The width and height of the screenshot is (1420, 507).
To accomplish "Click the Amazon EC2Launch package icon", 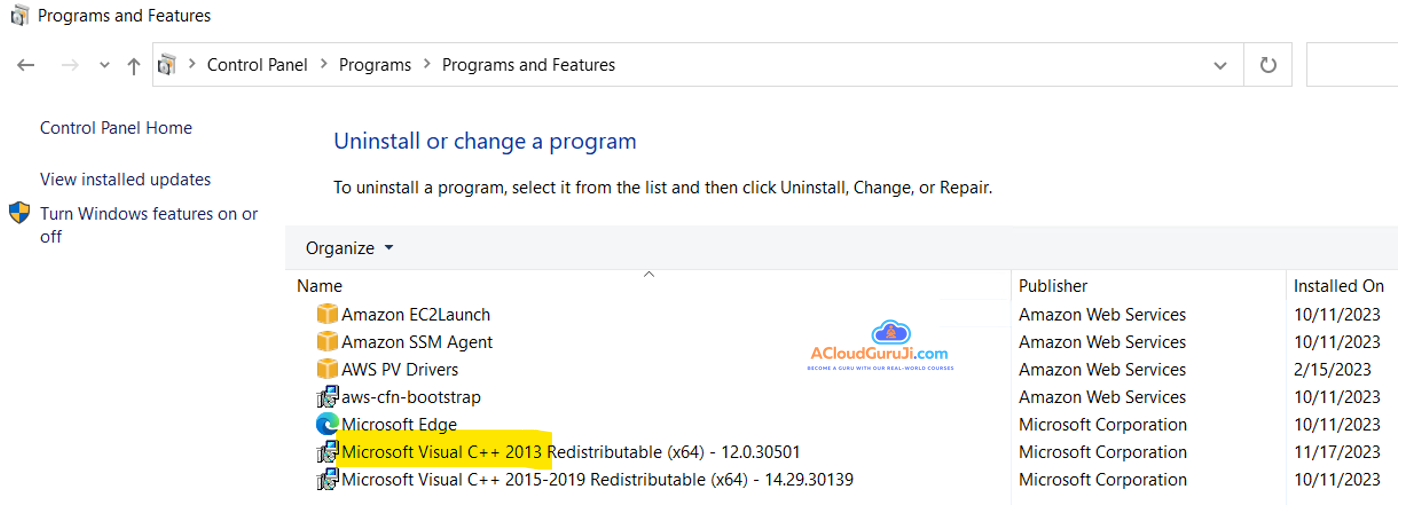I will pyautogui.click(x=327, y=314).
